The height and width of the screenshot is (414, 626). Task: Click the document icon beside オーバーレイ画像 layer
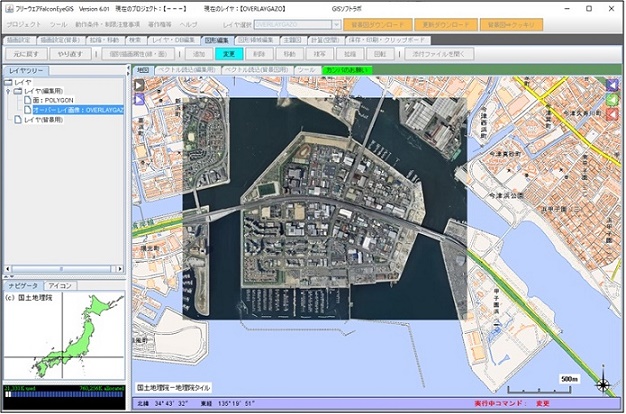[x=28, y=109]
